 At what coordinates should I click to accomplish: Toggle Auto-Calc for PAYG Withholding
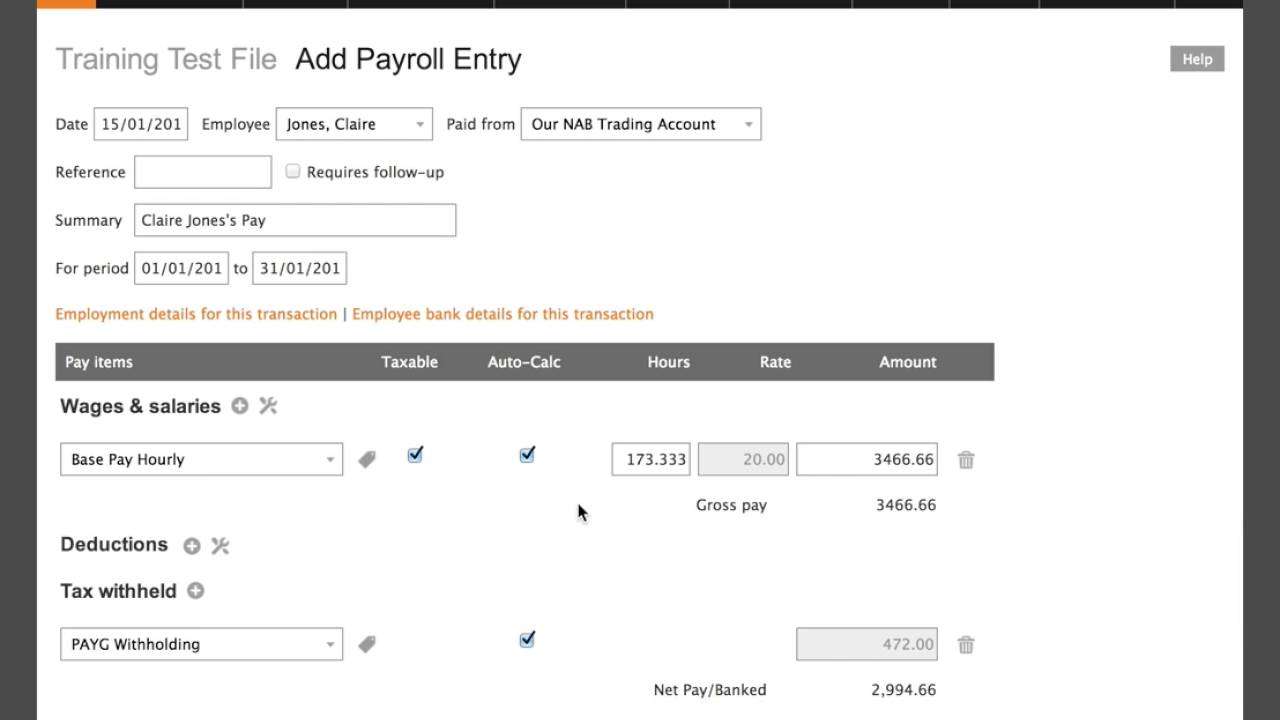[x=527, y=639]
